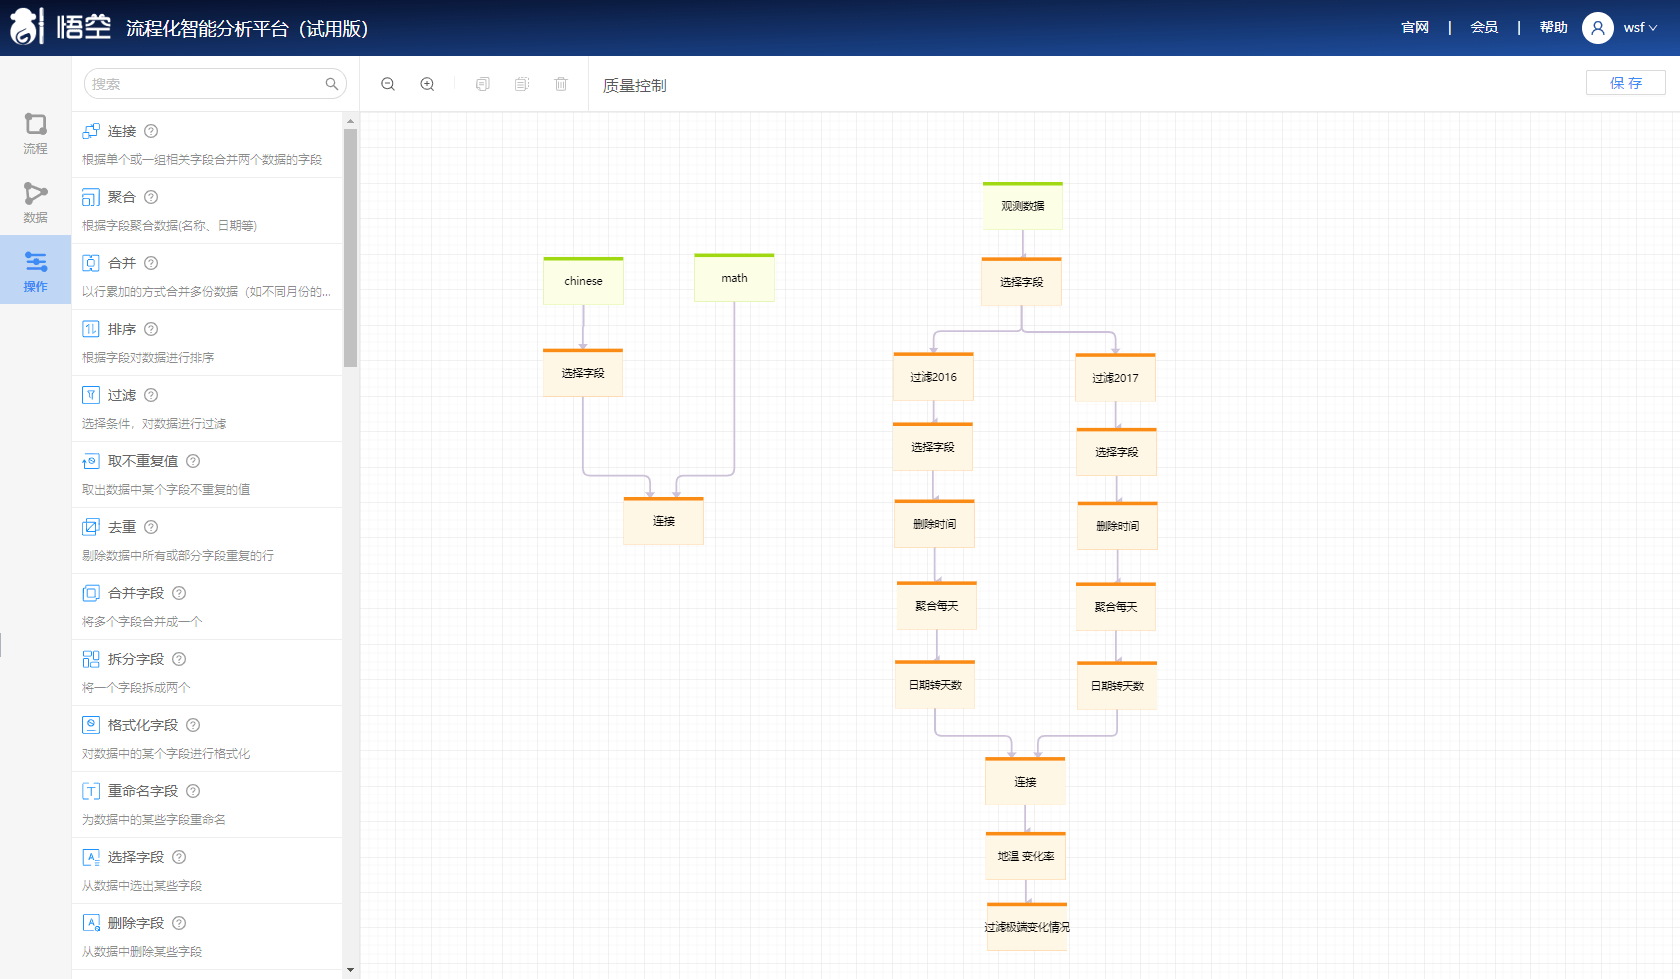Show help for the 重命名字段 operation
1680x979 pixels.
click(193, 791)
